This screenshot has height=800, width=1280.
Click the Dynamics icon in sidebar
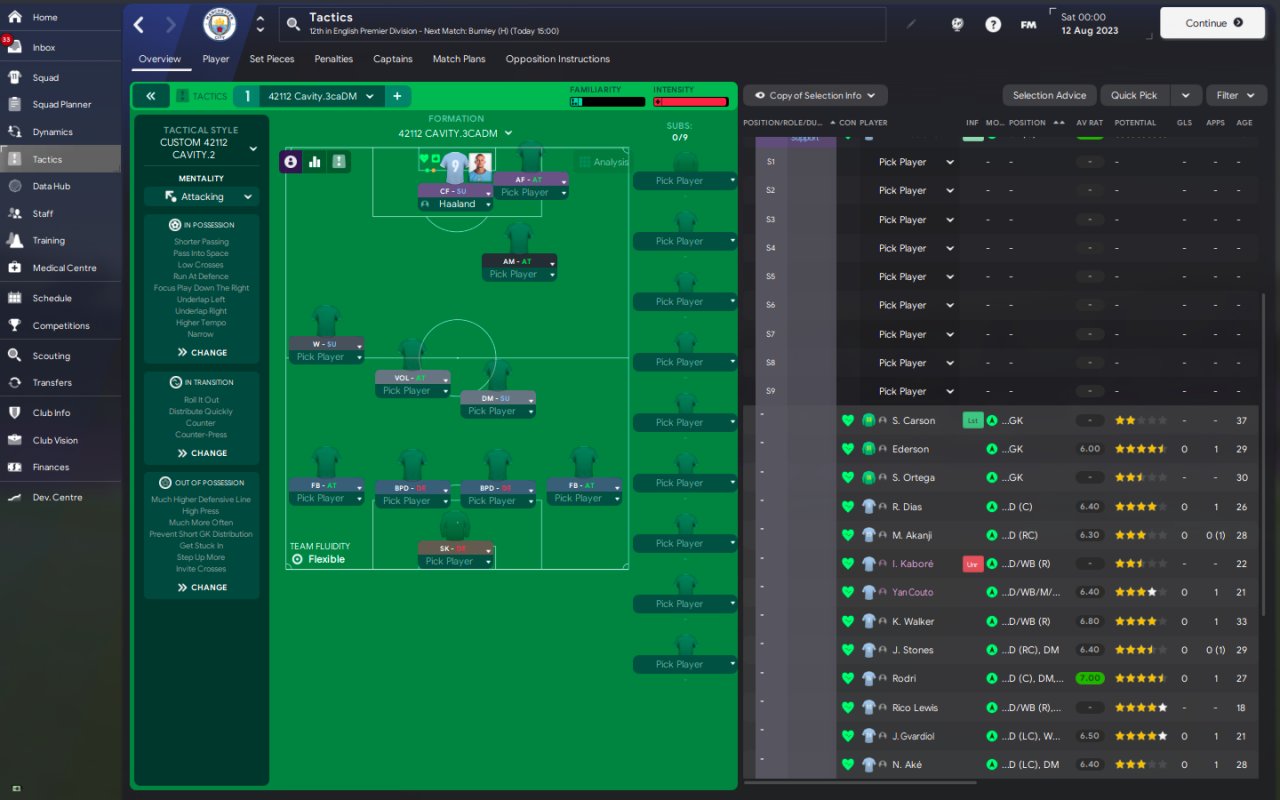(x=15, y=131)
